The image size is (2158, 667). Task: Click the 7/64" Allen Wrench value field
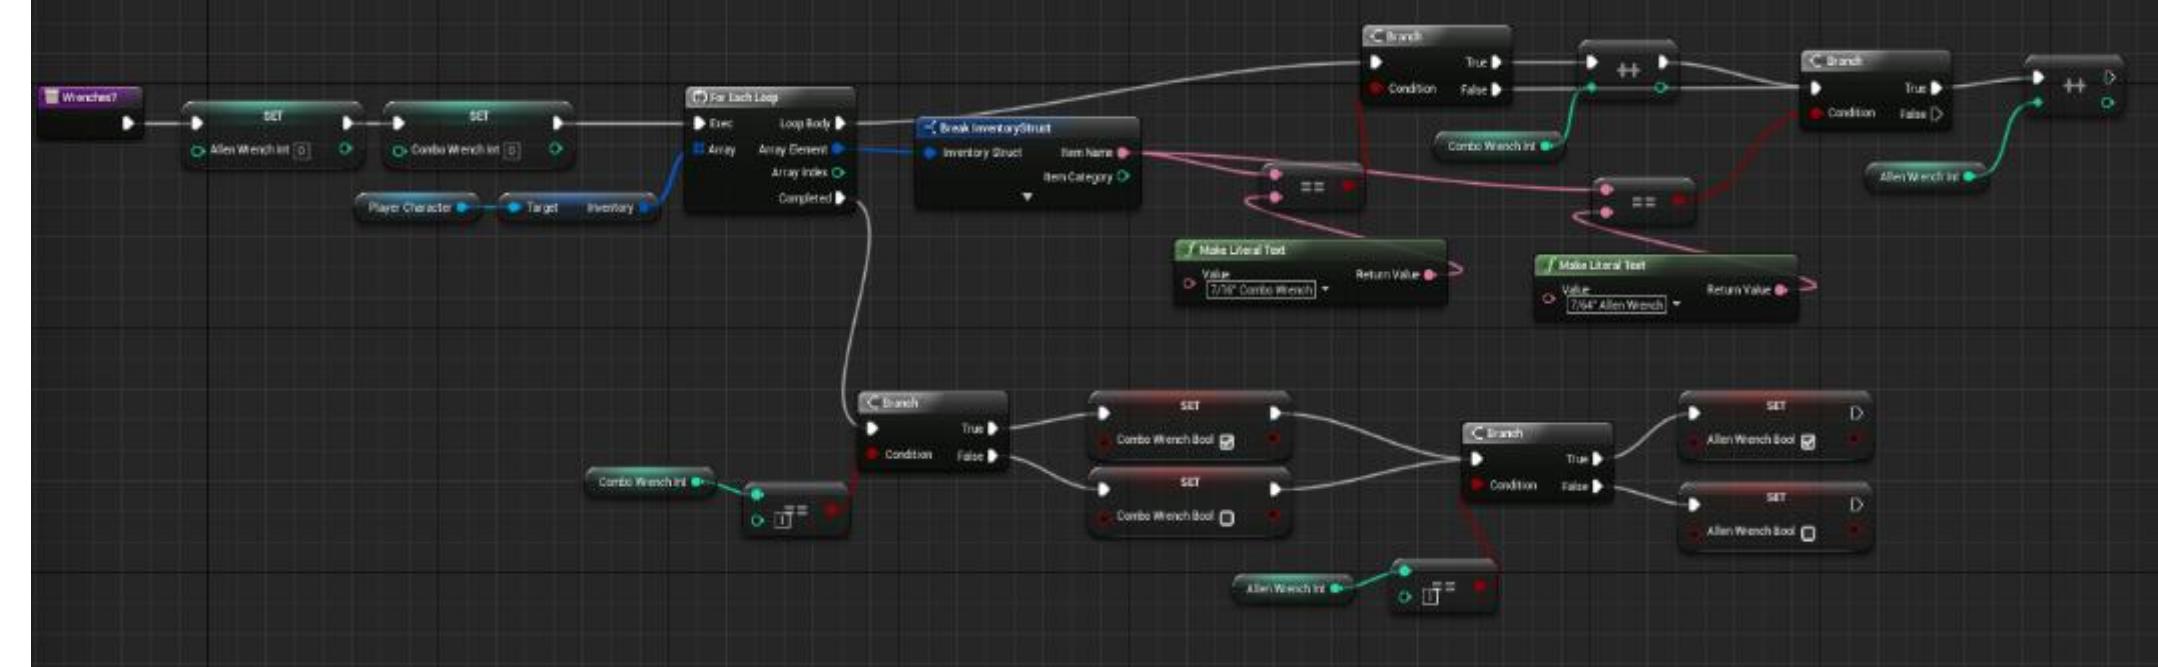coord(1616,305)
